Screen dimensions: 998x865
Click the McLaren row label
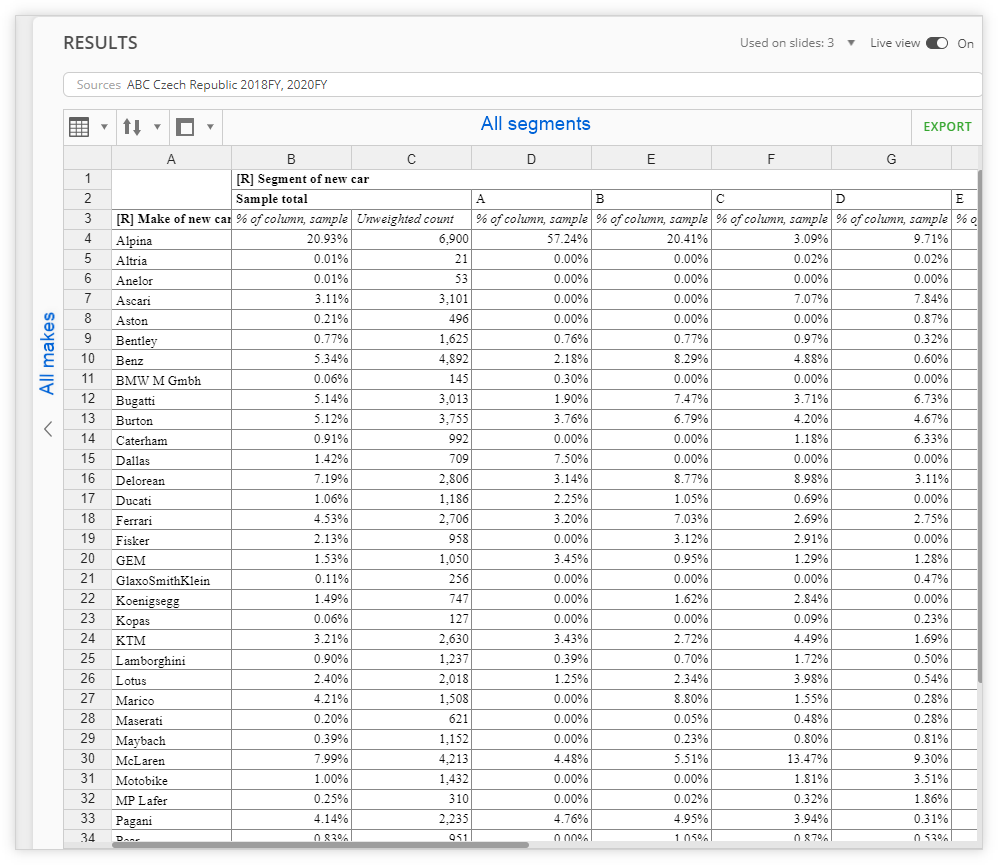coord(140,761)
